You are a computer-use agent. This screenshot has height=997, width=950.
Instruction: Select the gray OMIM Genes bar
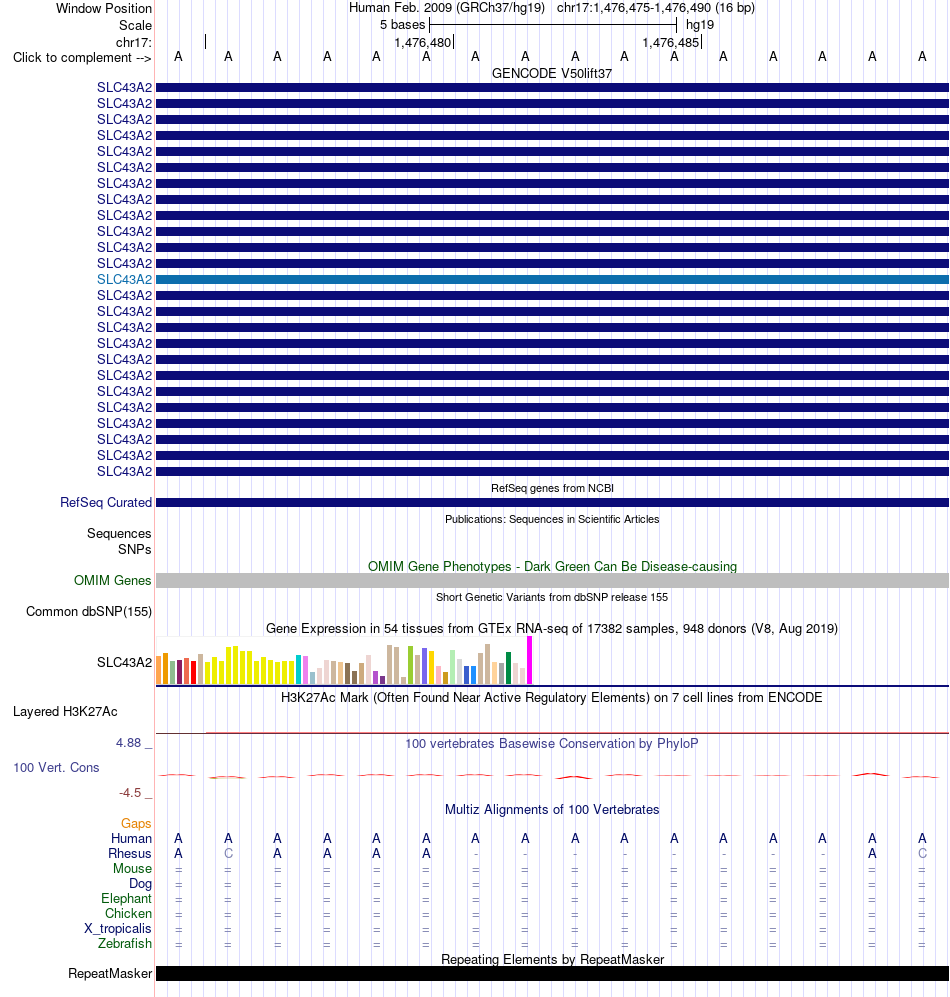(552, 581)
